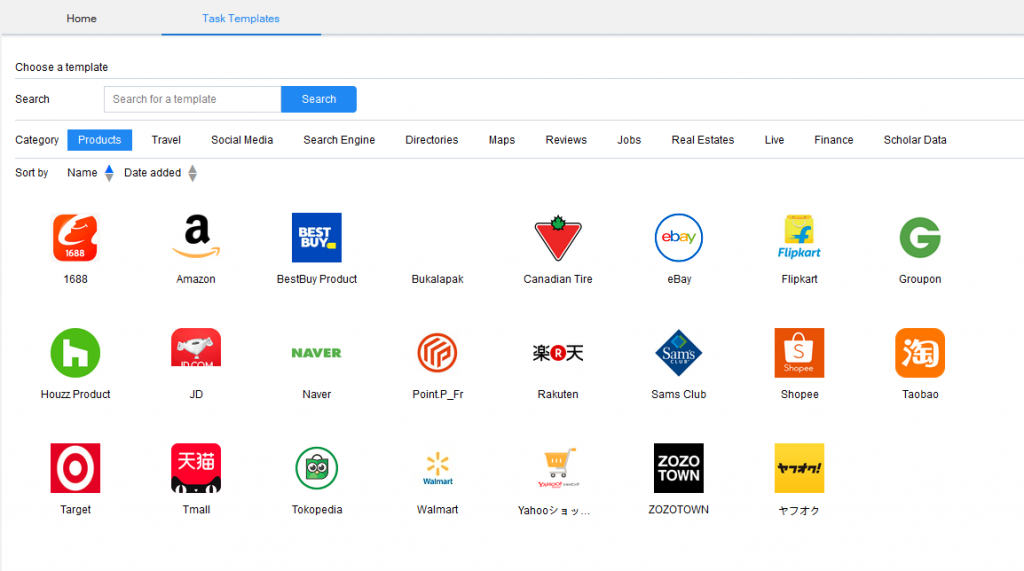Viewport: 1024px width, 571px height.
Task: Open the Jobs category
Action: (x=629, y=140)
